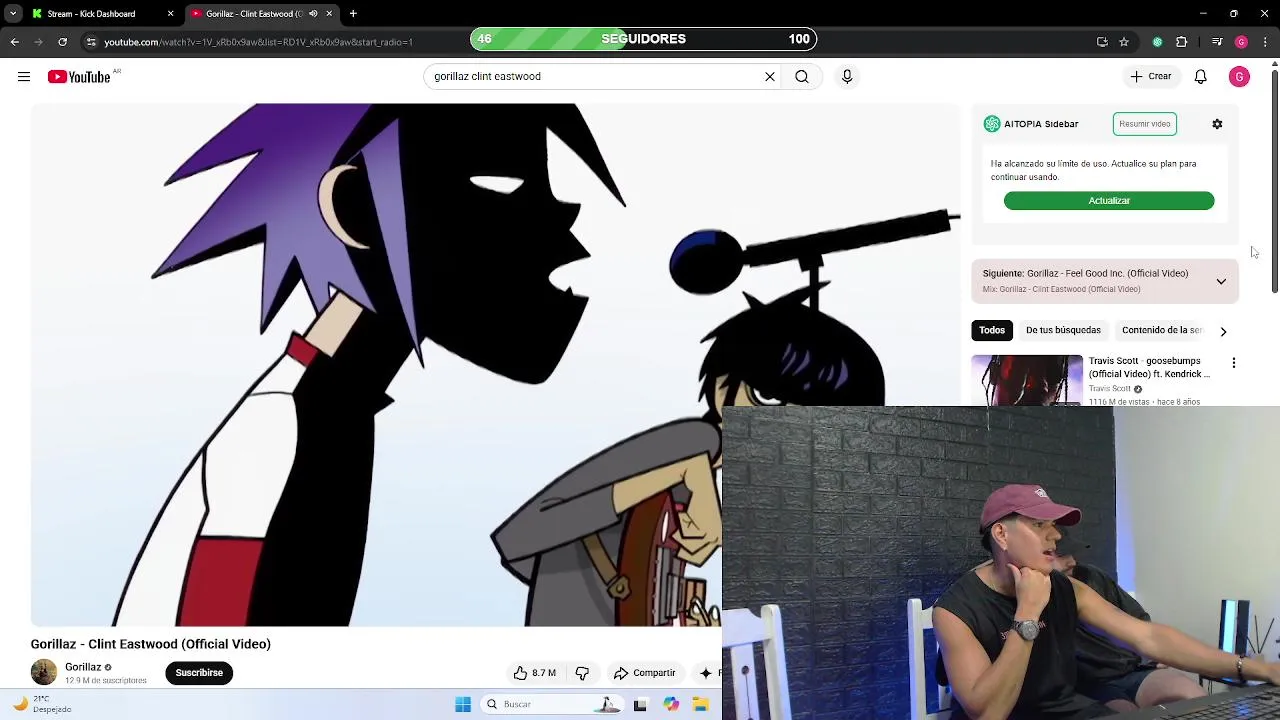Open Chrome three-dot menu
1280x720 pixels.
point(1265,42)
